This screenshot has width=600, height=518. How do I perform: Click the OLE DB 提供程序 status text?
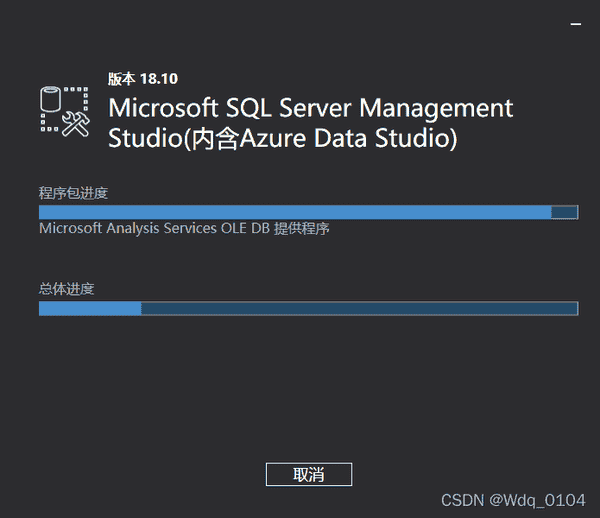pyautogui.click(x=283, y=228)
